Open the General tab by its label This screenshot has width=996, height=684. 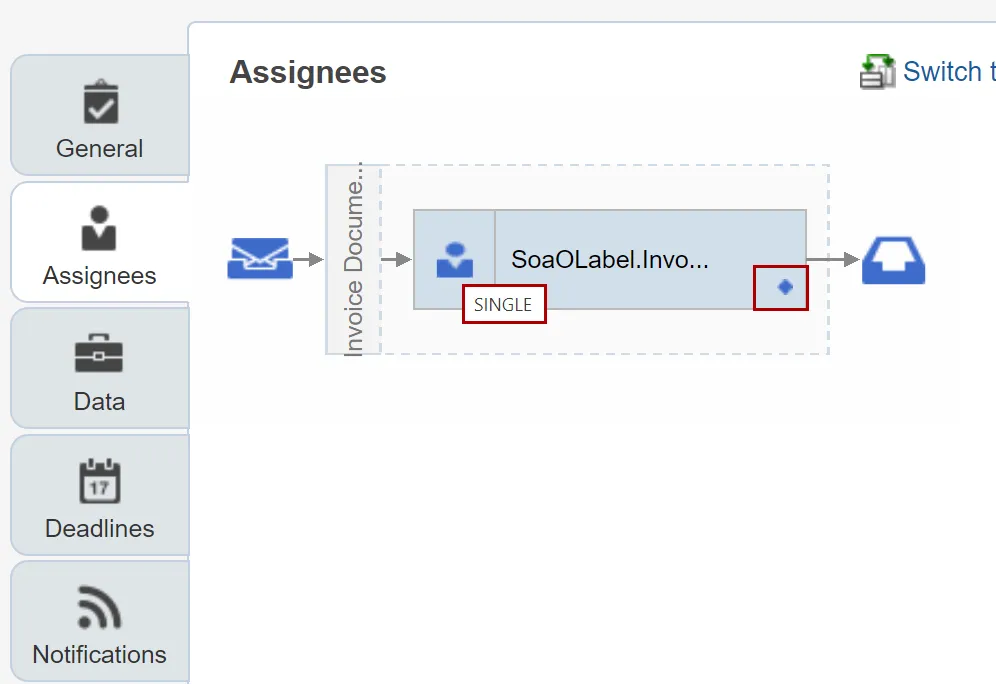point(100,149)
